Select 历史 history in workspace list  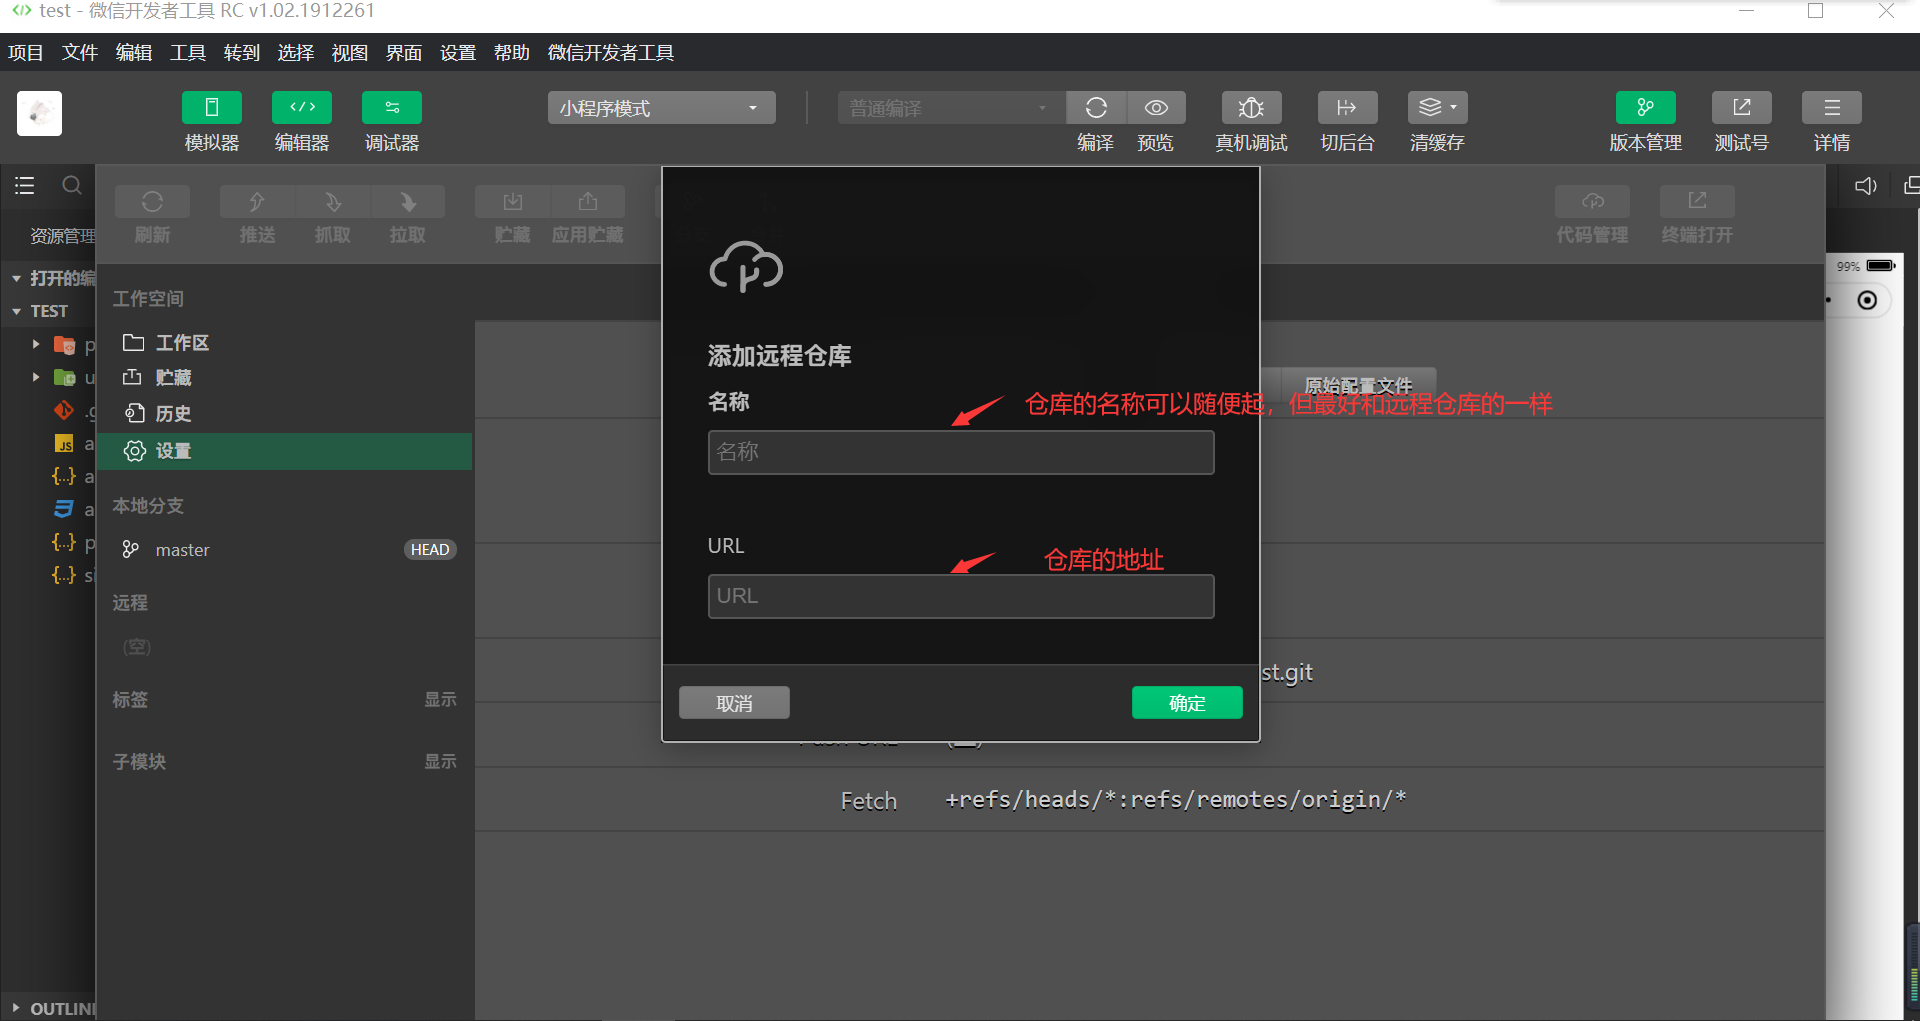coord(285,414)
